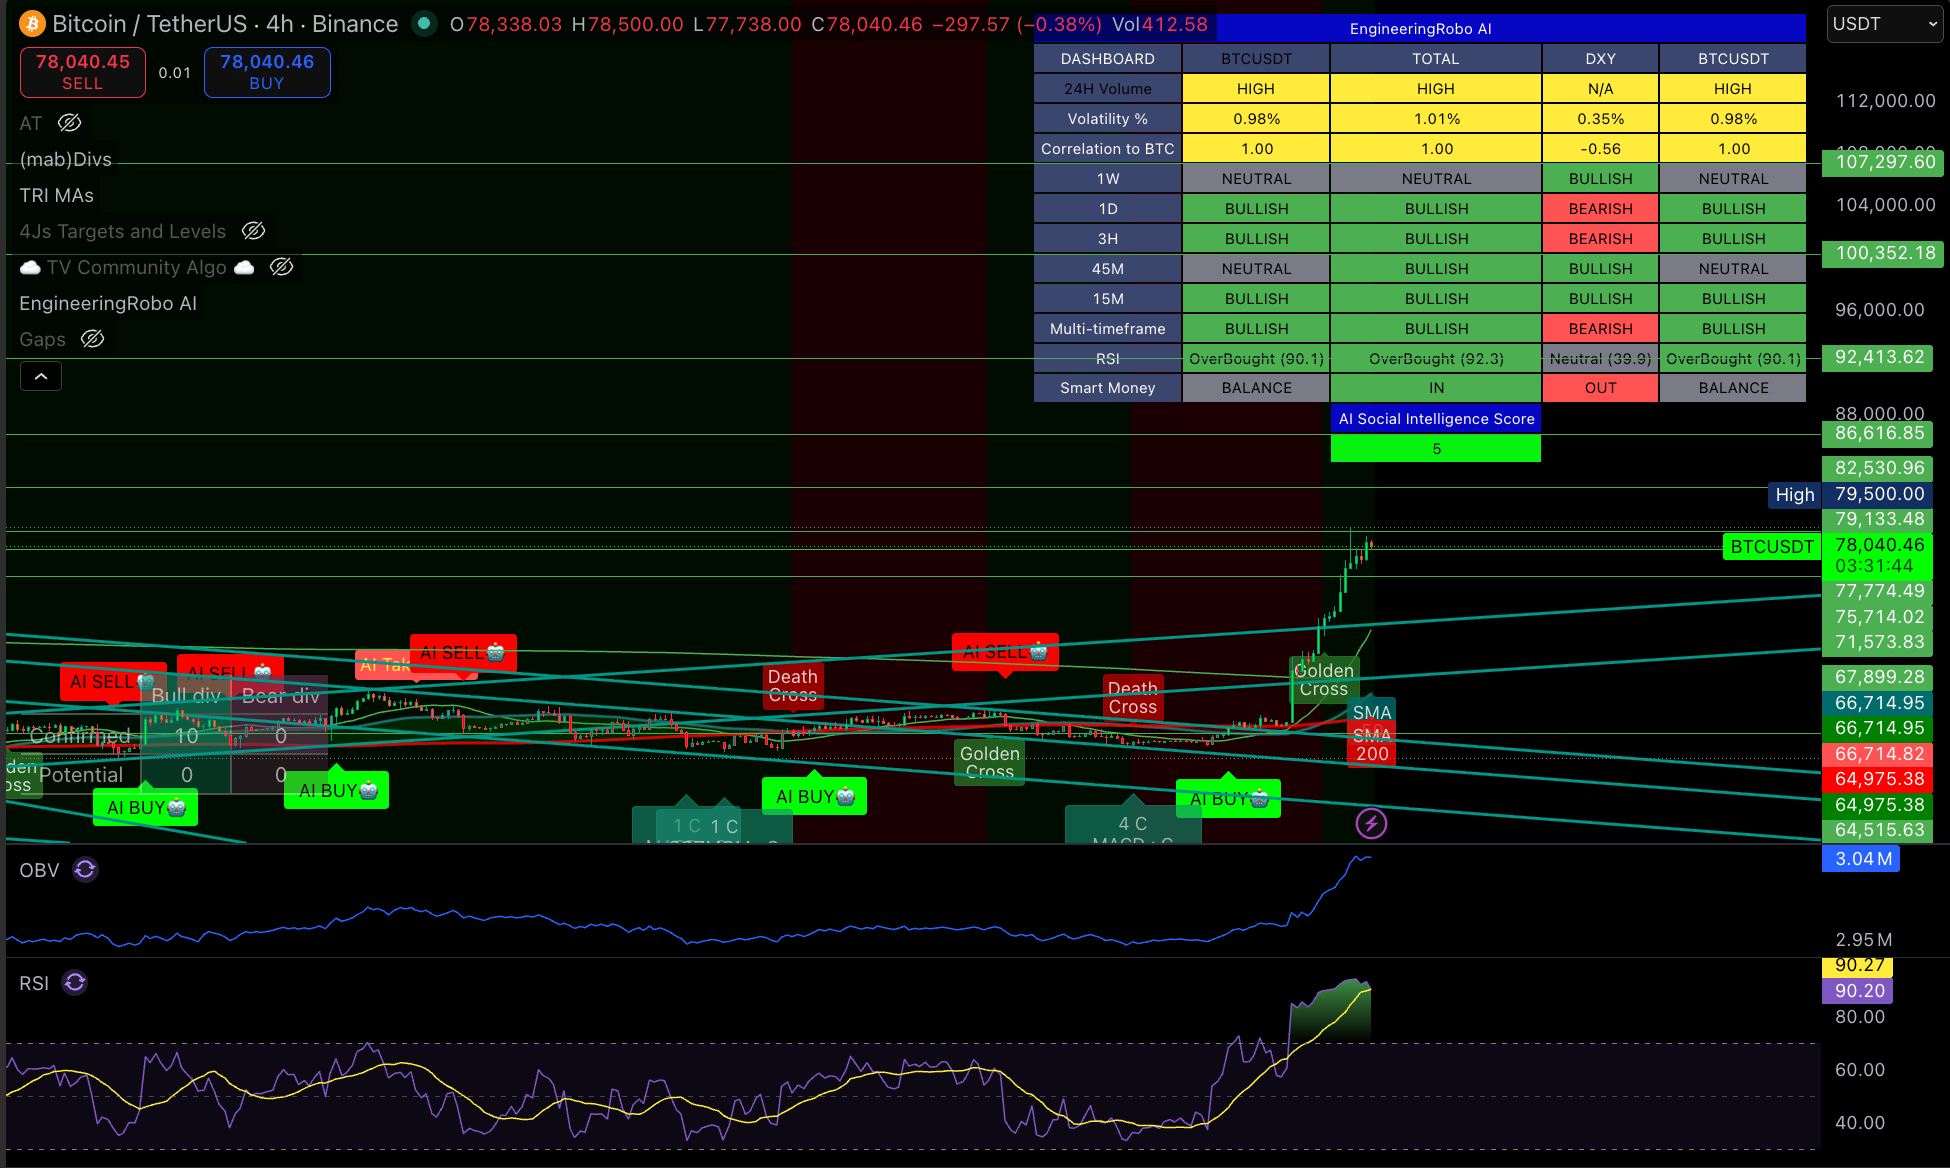Select the Gaps indicator name in legend
This screenshot has height=1168, width=1950.
click(x=43, y=339)
